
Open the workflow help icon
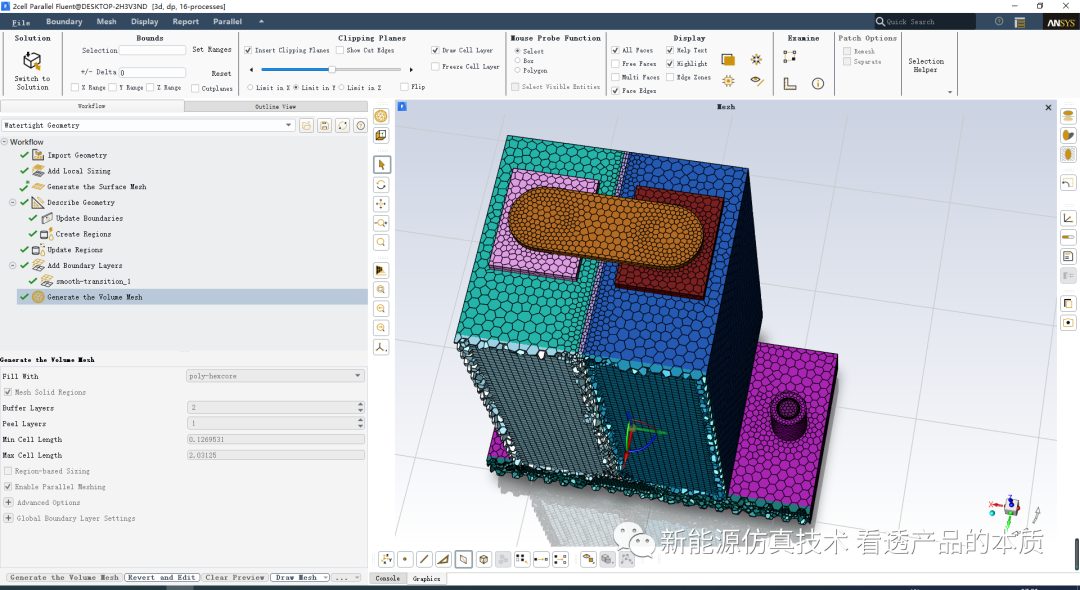[x=360, y=126]
